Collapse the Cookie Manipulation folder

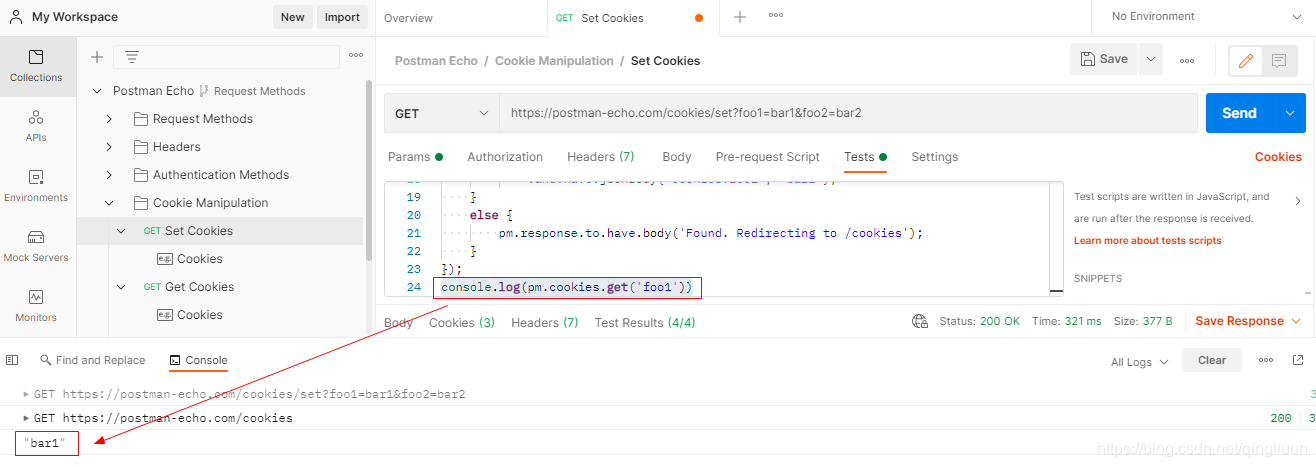pos(110,203)
